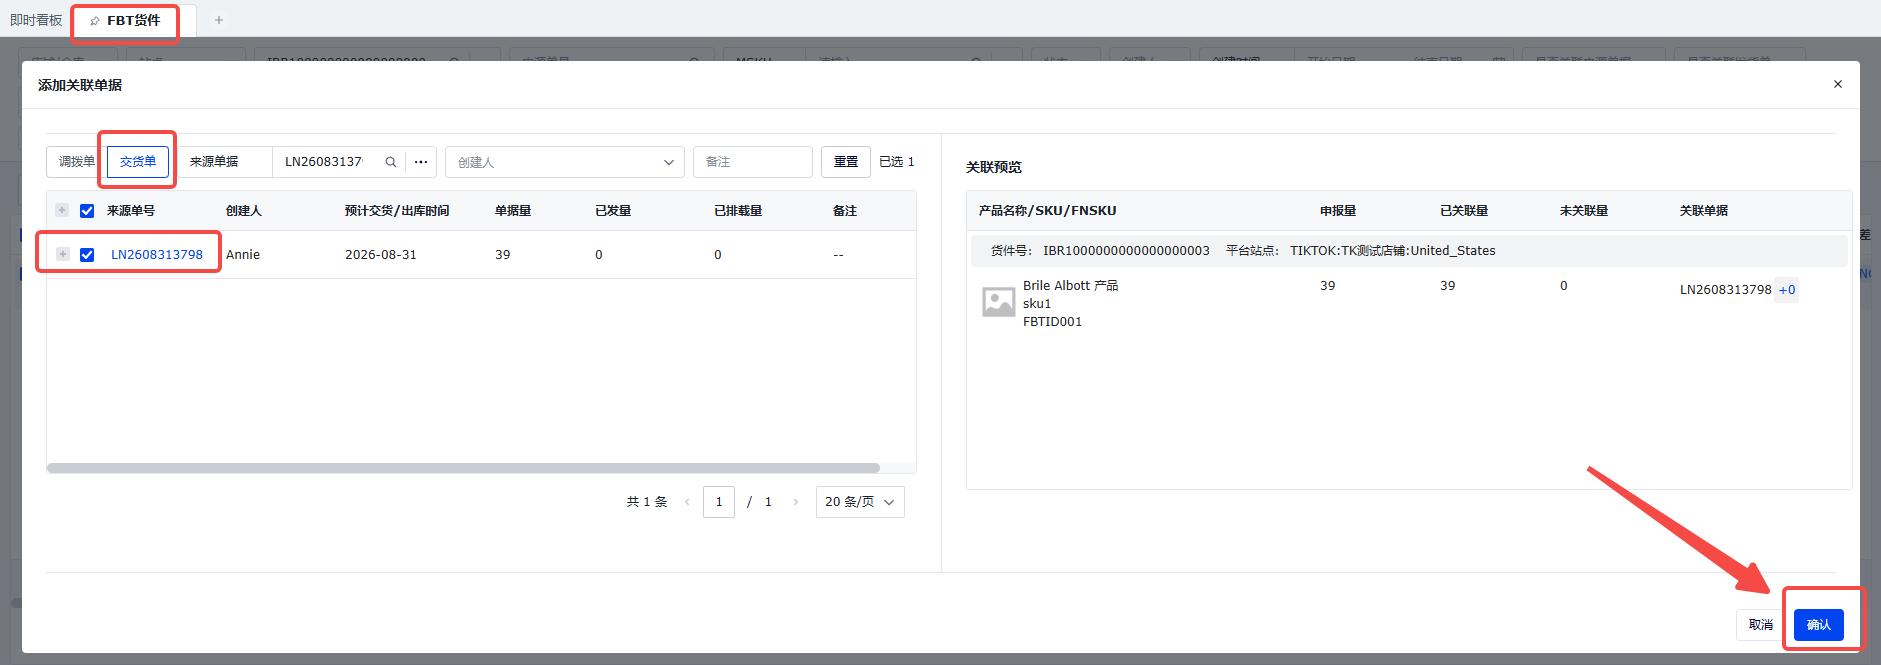This screenshot has height=665, width=1881.
Task: Click the 预计交货/出库时间 column header
Action: 397,211
